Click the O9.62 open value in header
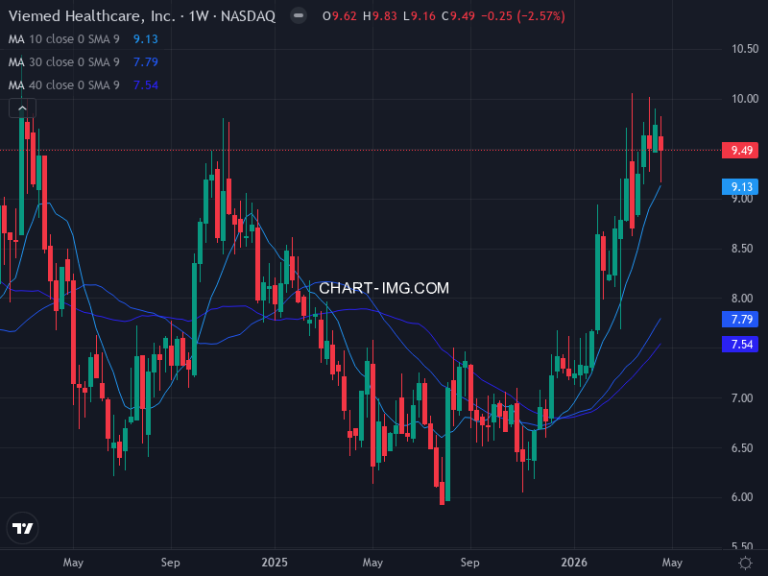The image size is (768, 576). point(339,16)
